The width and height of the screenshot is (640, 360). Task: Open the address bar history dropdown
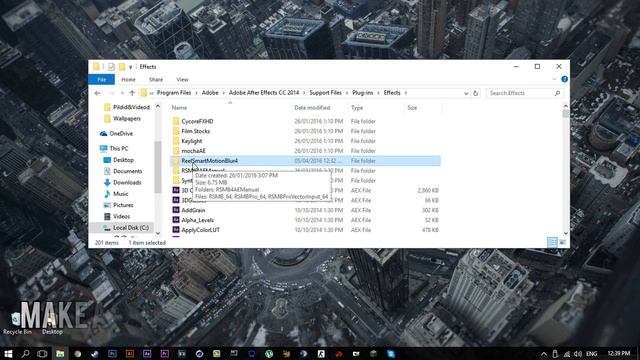(x=466, y=93)
